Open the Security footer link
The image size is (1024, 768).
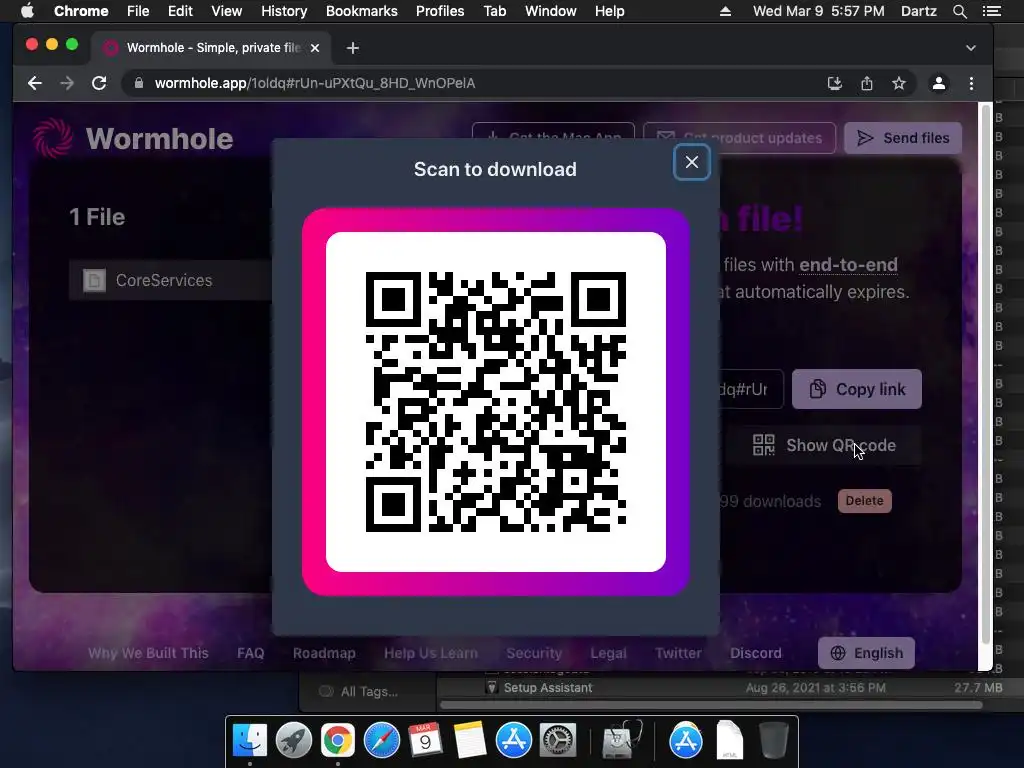(534, 653)
